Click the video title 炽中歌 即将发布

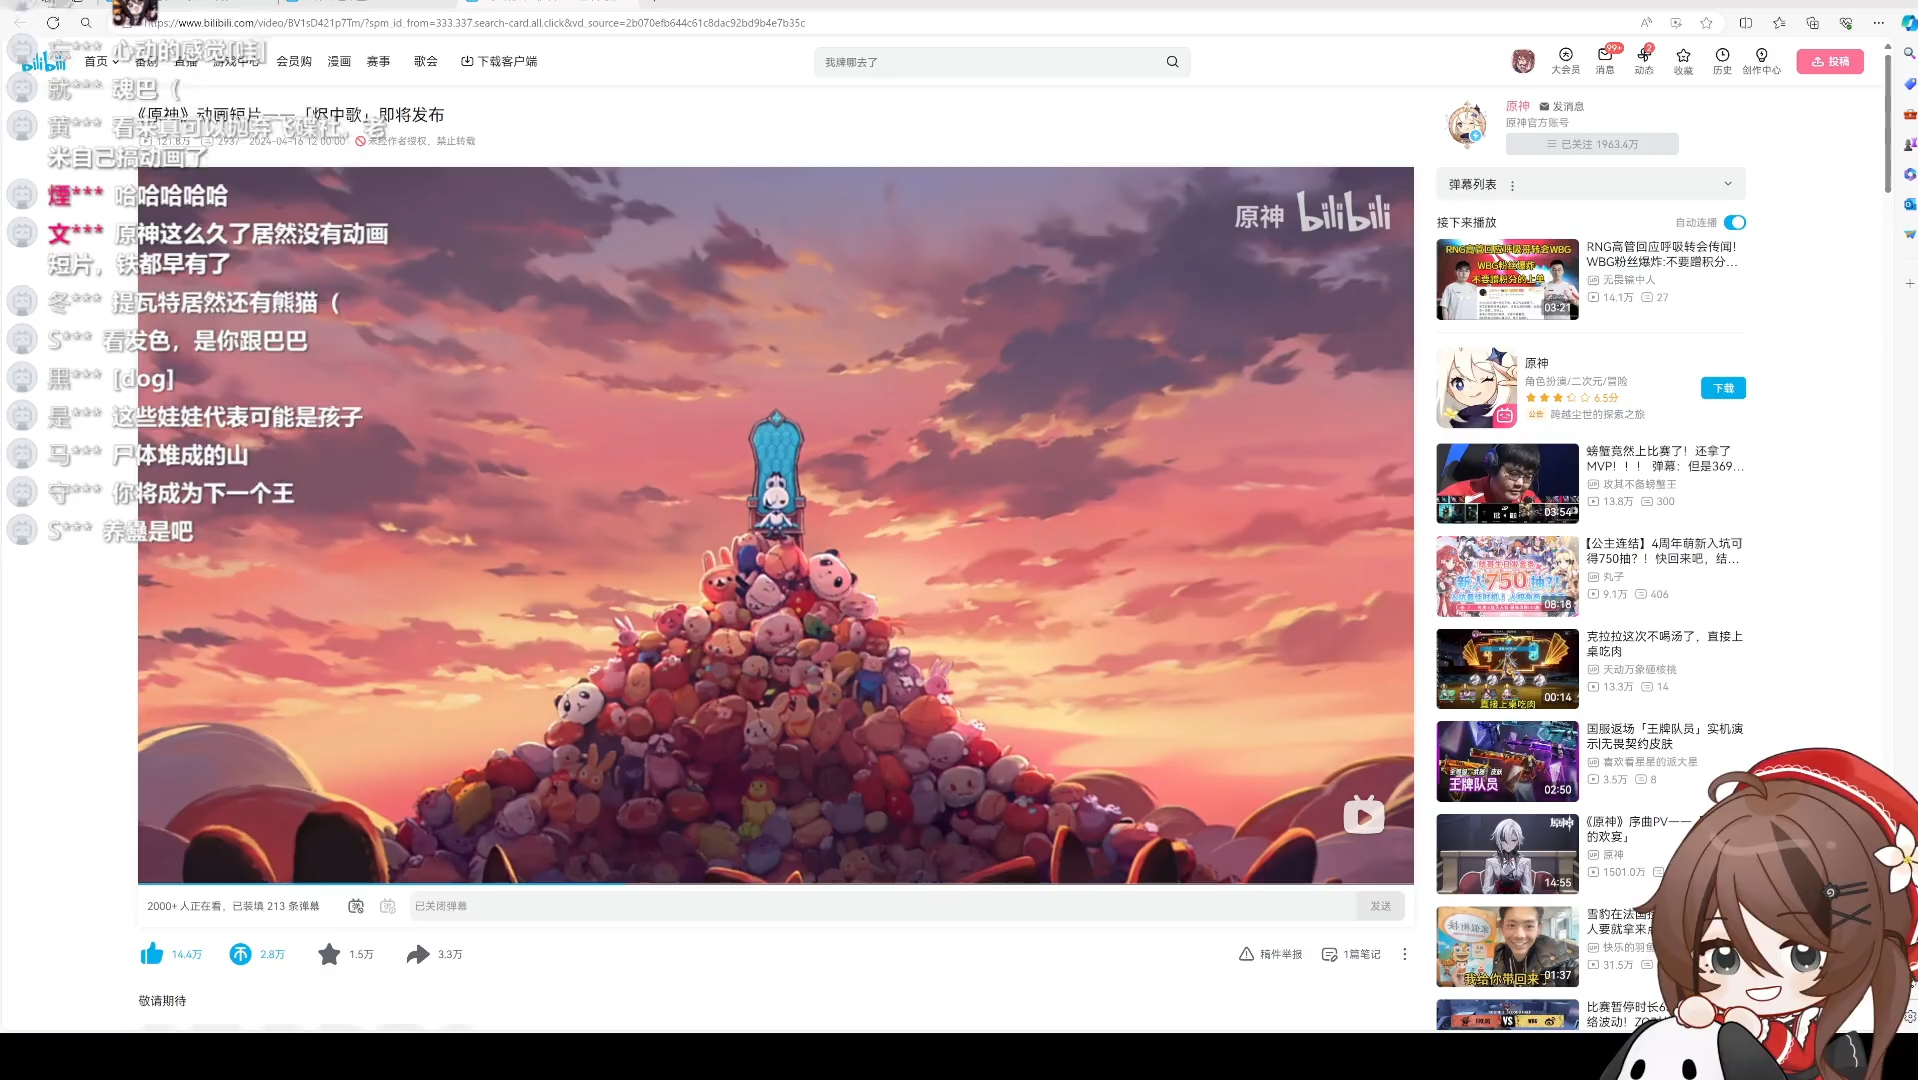click(x=291, y=115)
